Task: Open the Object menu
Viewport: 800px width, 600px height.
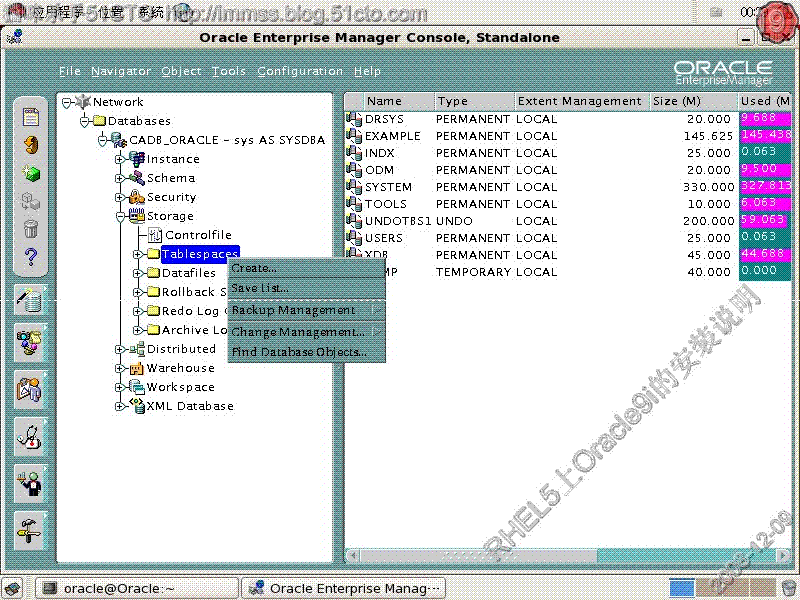Action: coord(181,71)
